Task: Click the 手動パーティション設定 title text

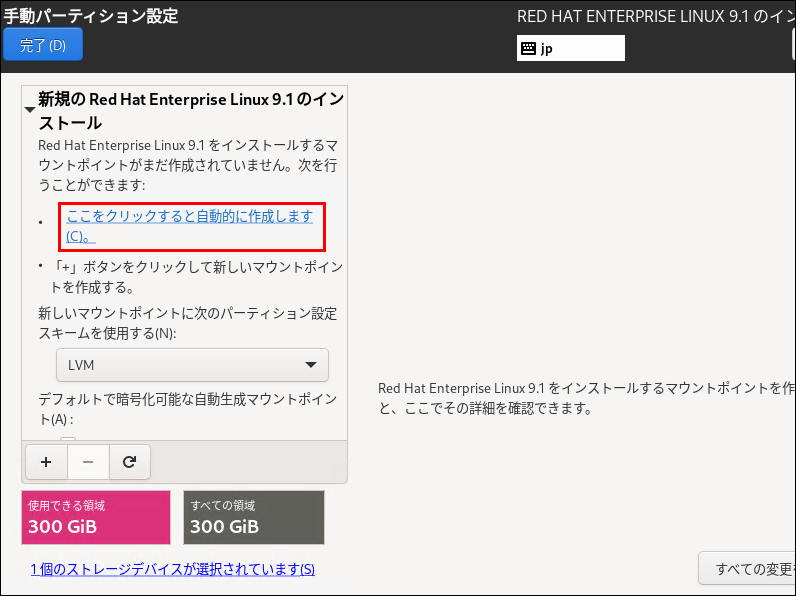Action: [x=91, y=16]
